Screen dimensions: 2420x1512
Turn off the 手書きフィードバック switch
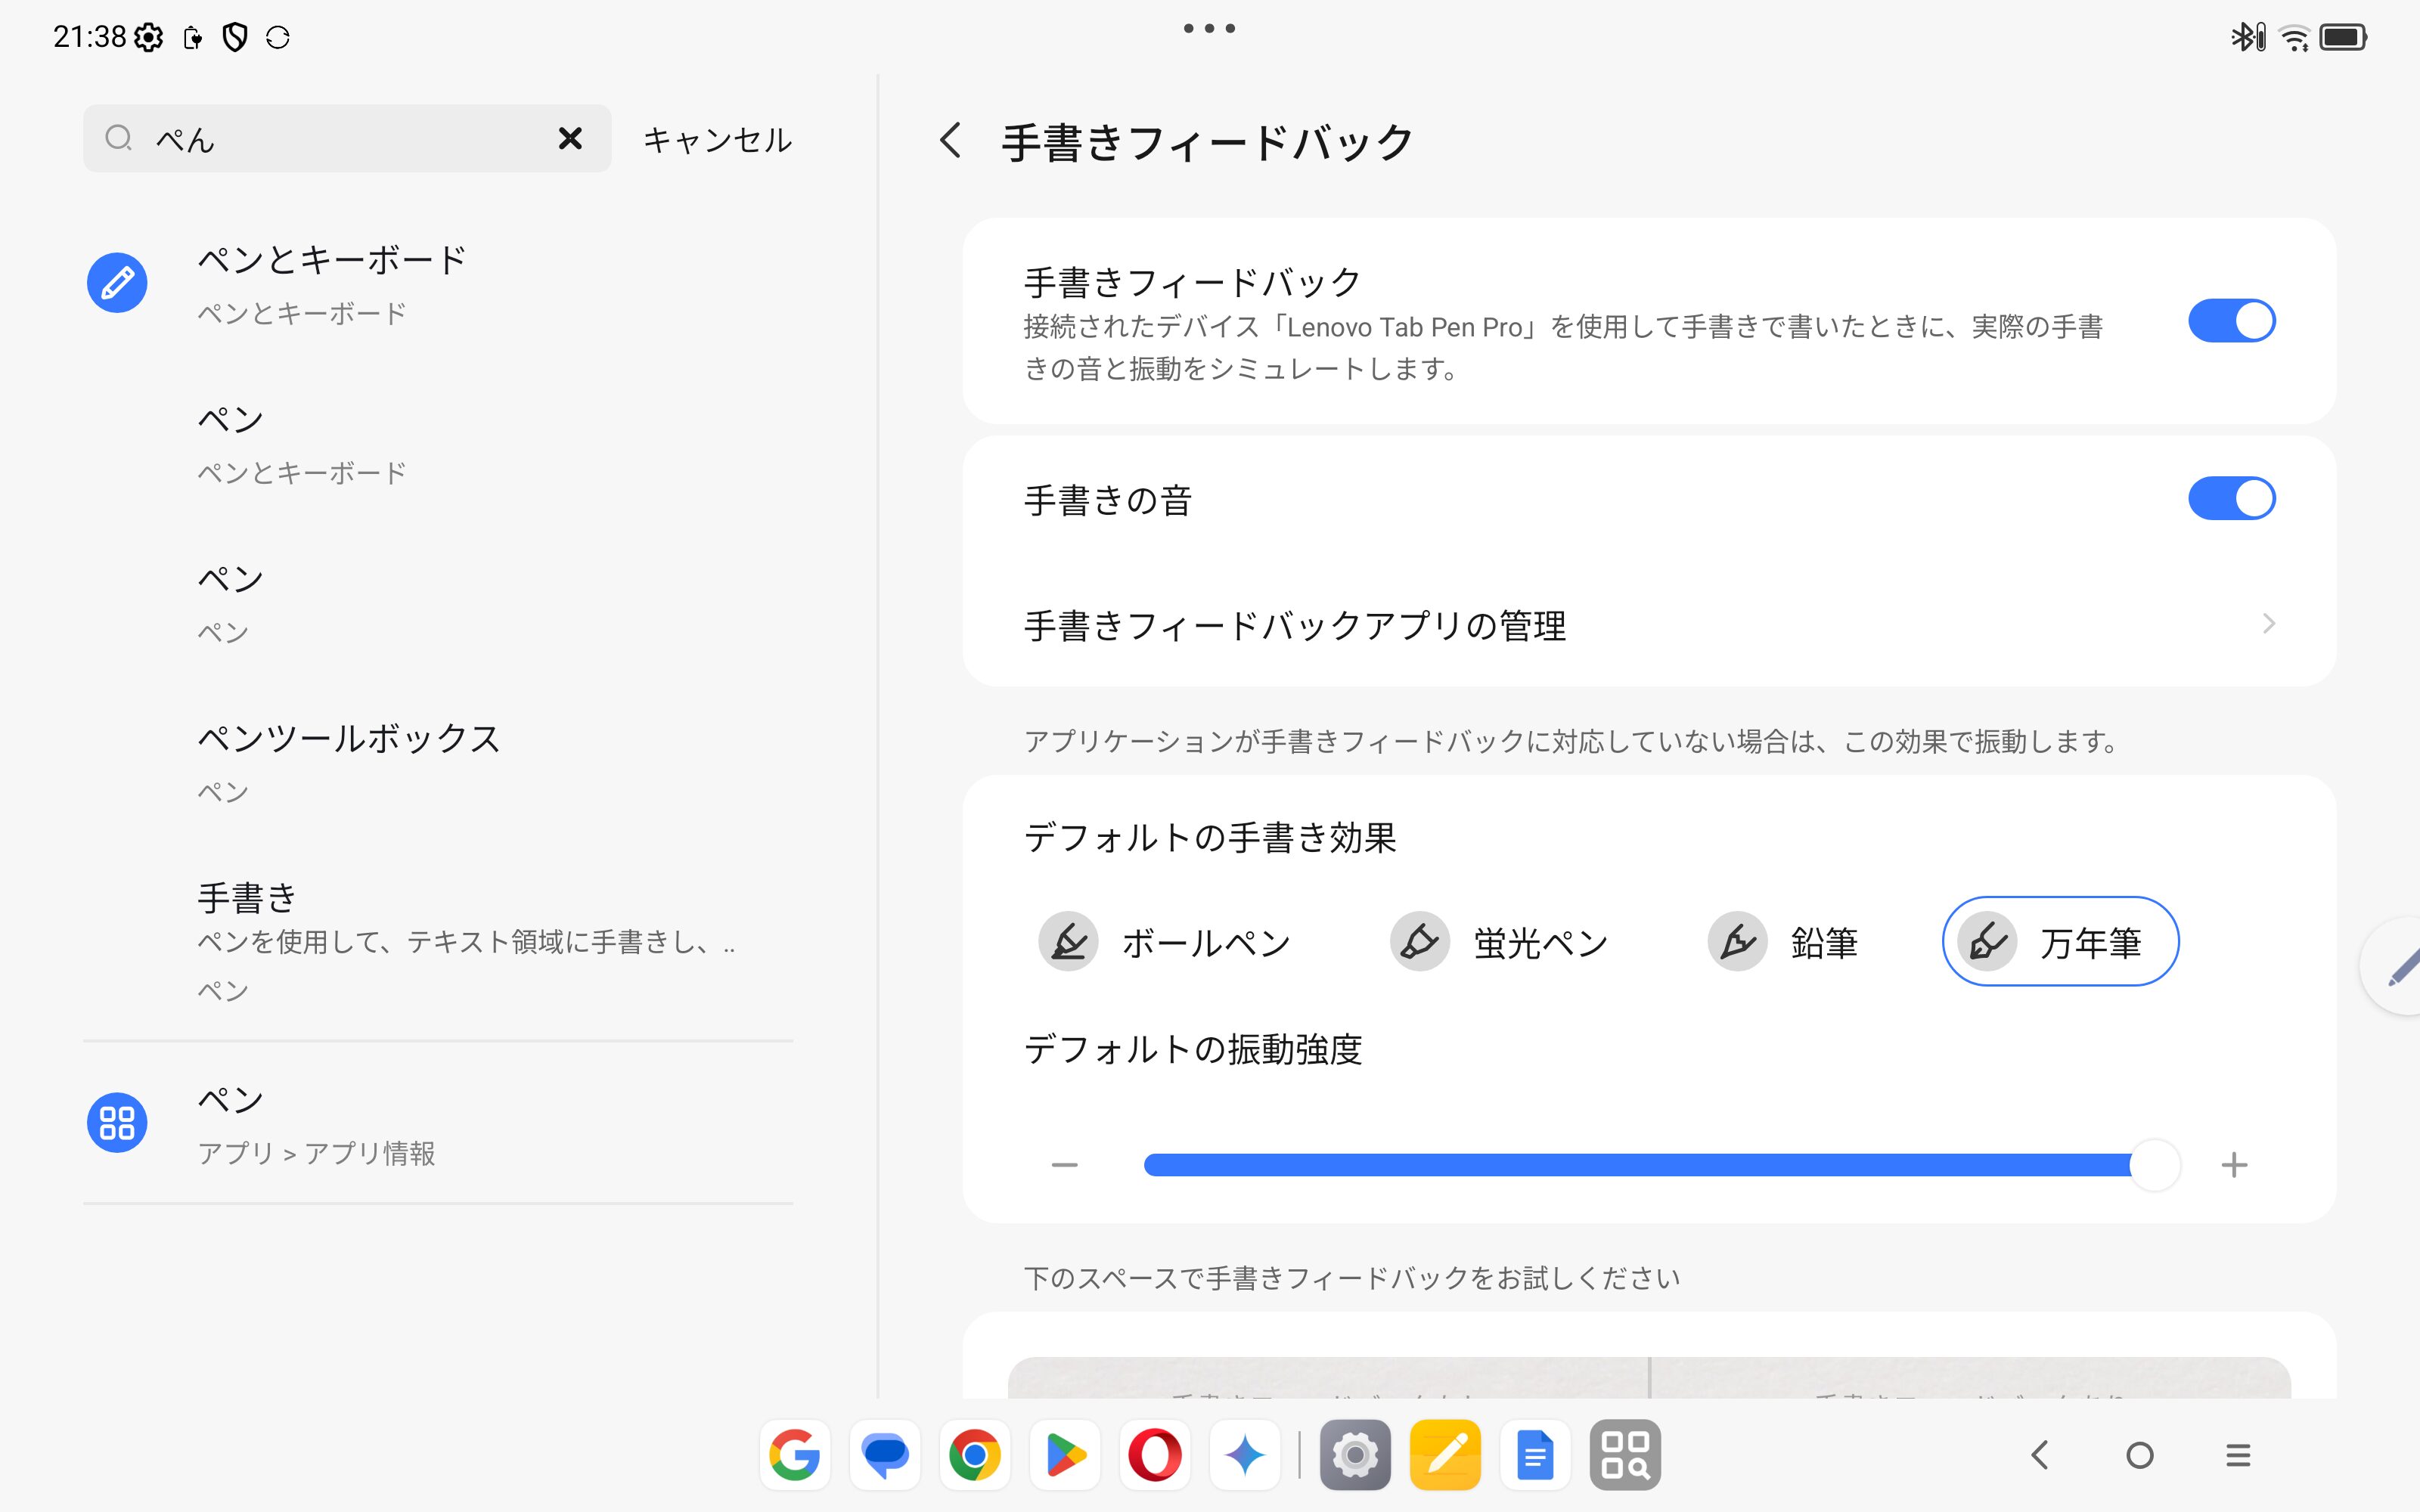2231,321
